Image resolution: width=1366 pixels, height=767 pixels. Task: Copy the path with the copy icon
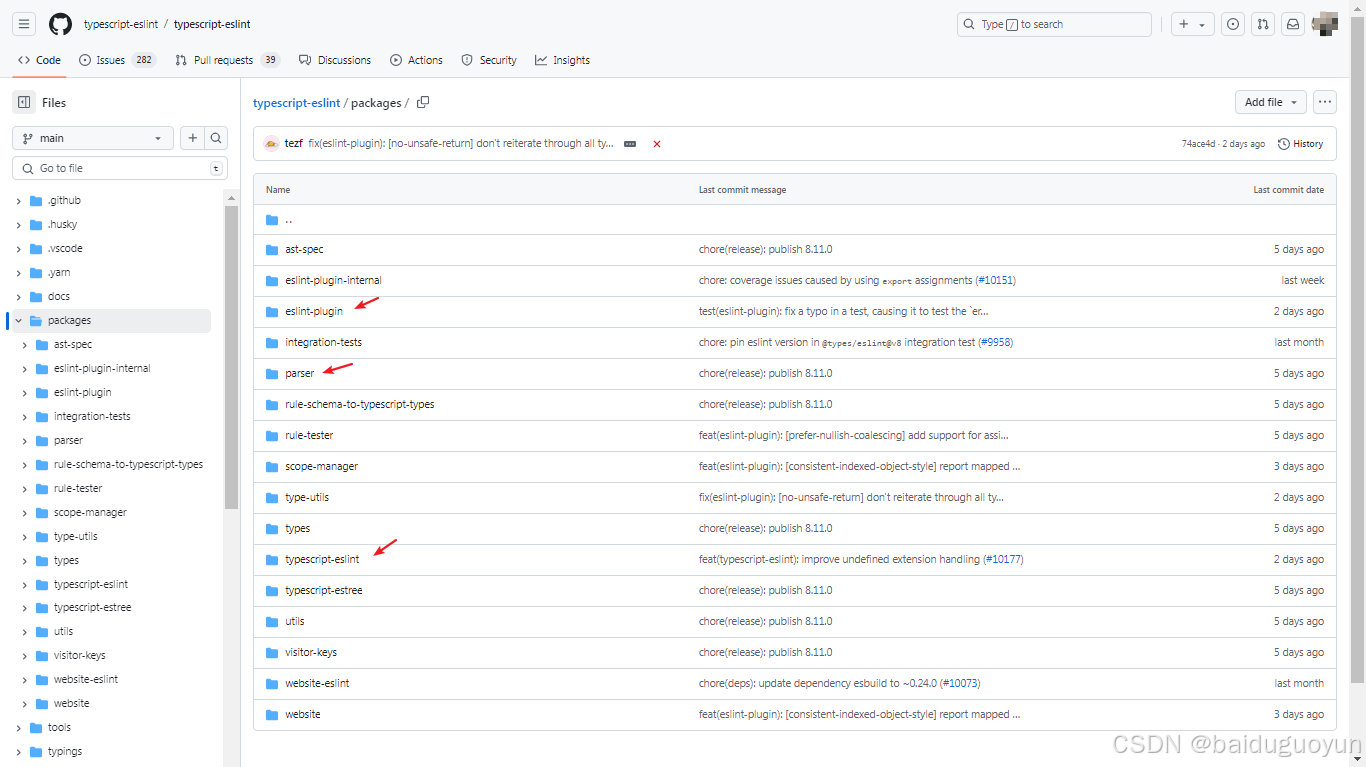click(423, 102)
